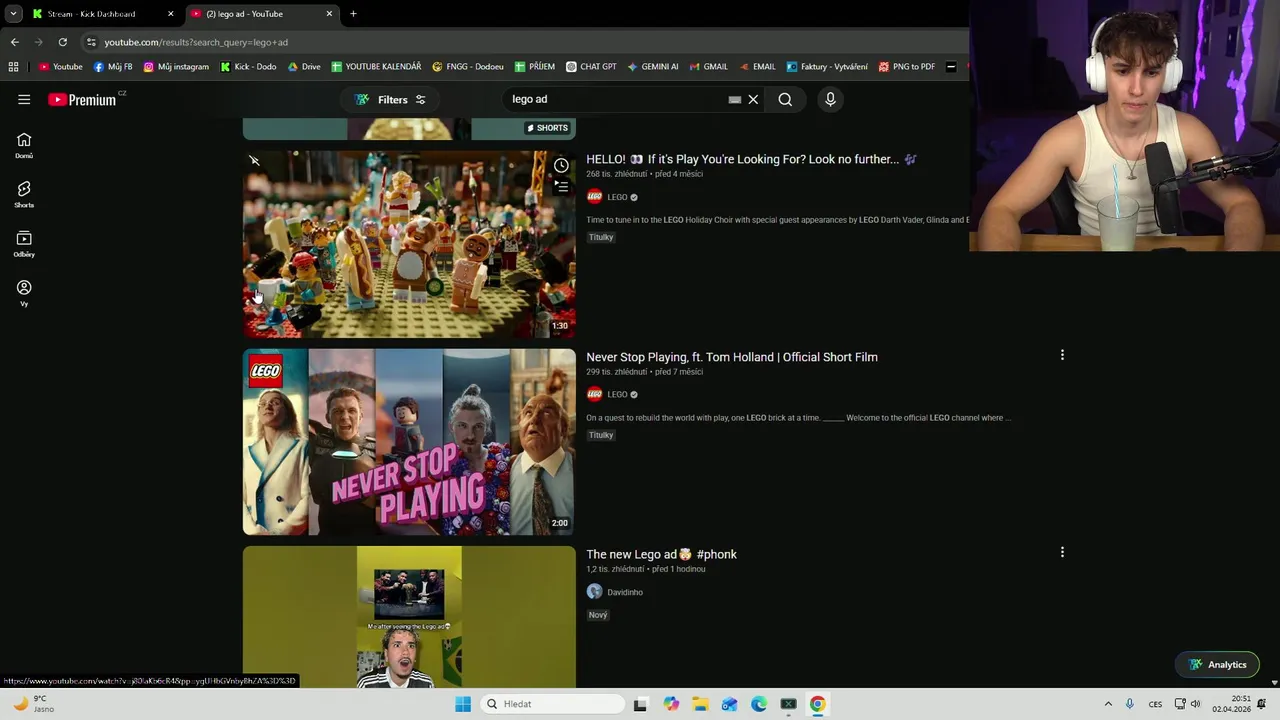This screenshot has width=1280, height=720.
Task: Open PNG to PDF bookmark
Action: click(907, 67)
